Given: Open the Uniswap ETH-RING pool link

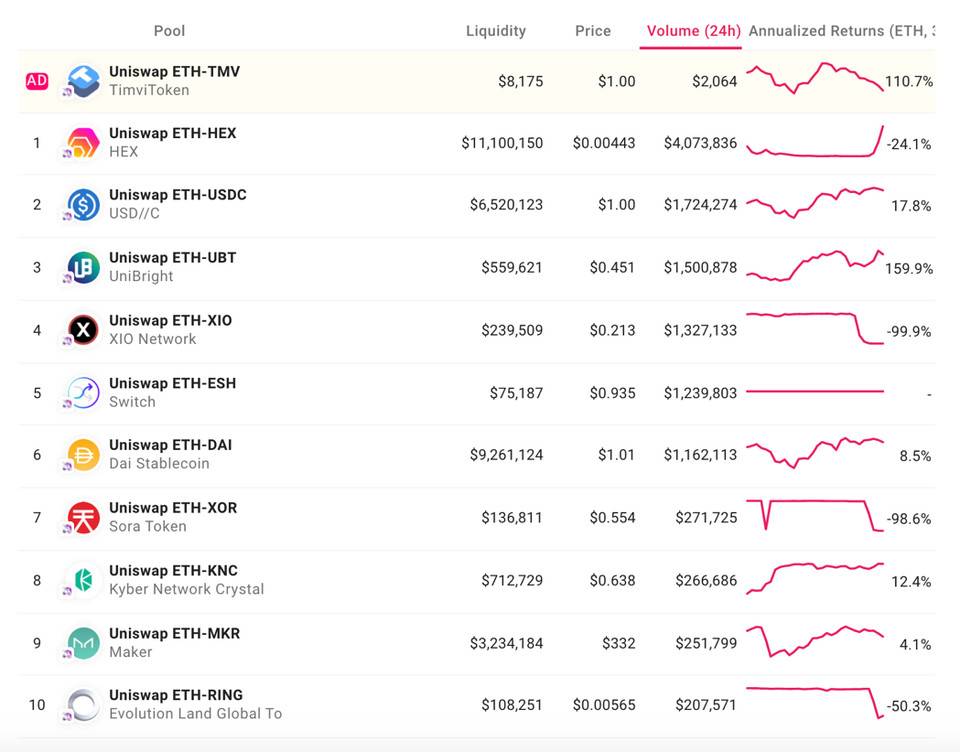Looking at the screenshot, I should pos(176,695).
